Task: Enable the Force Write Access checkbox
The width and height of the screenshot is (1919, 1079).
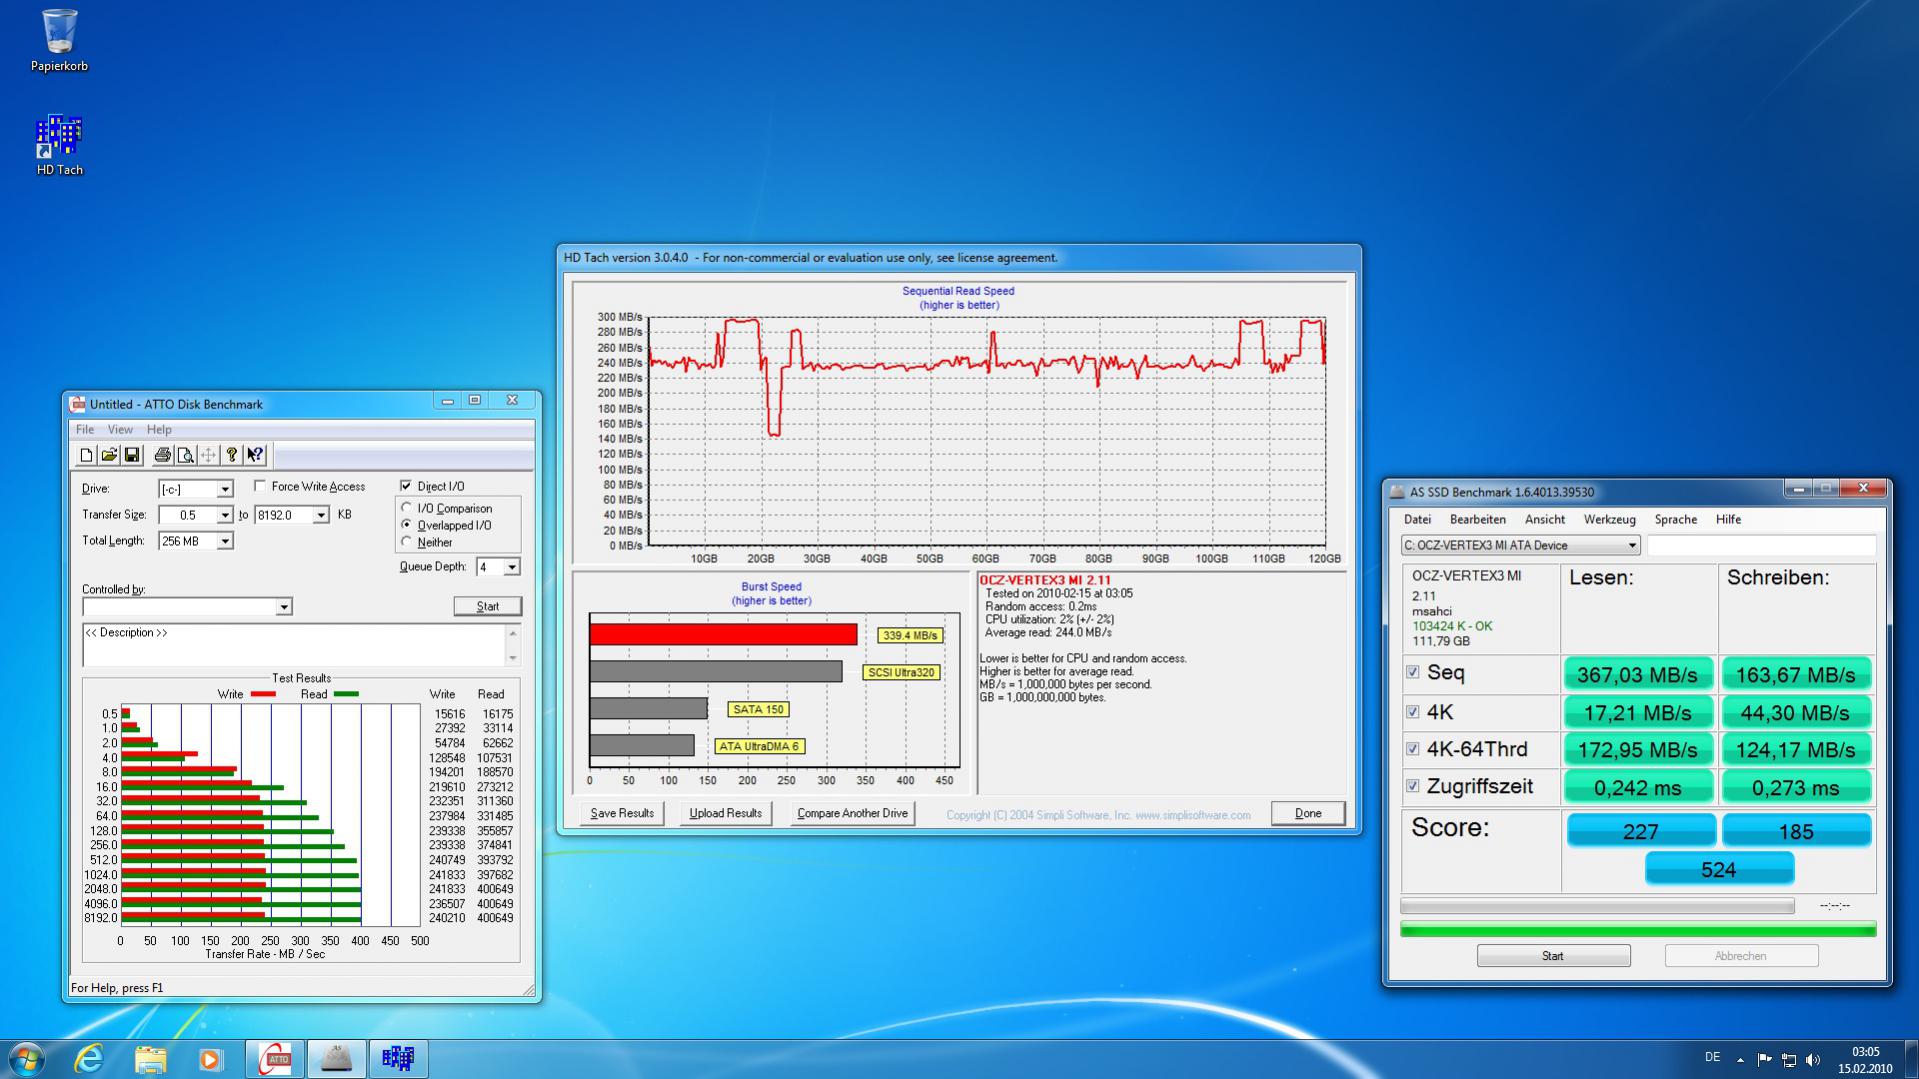Action: pos(260,486)
